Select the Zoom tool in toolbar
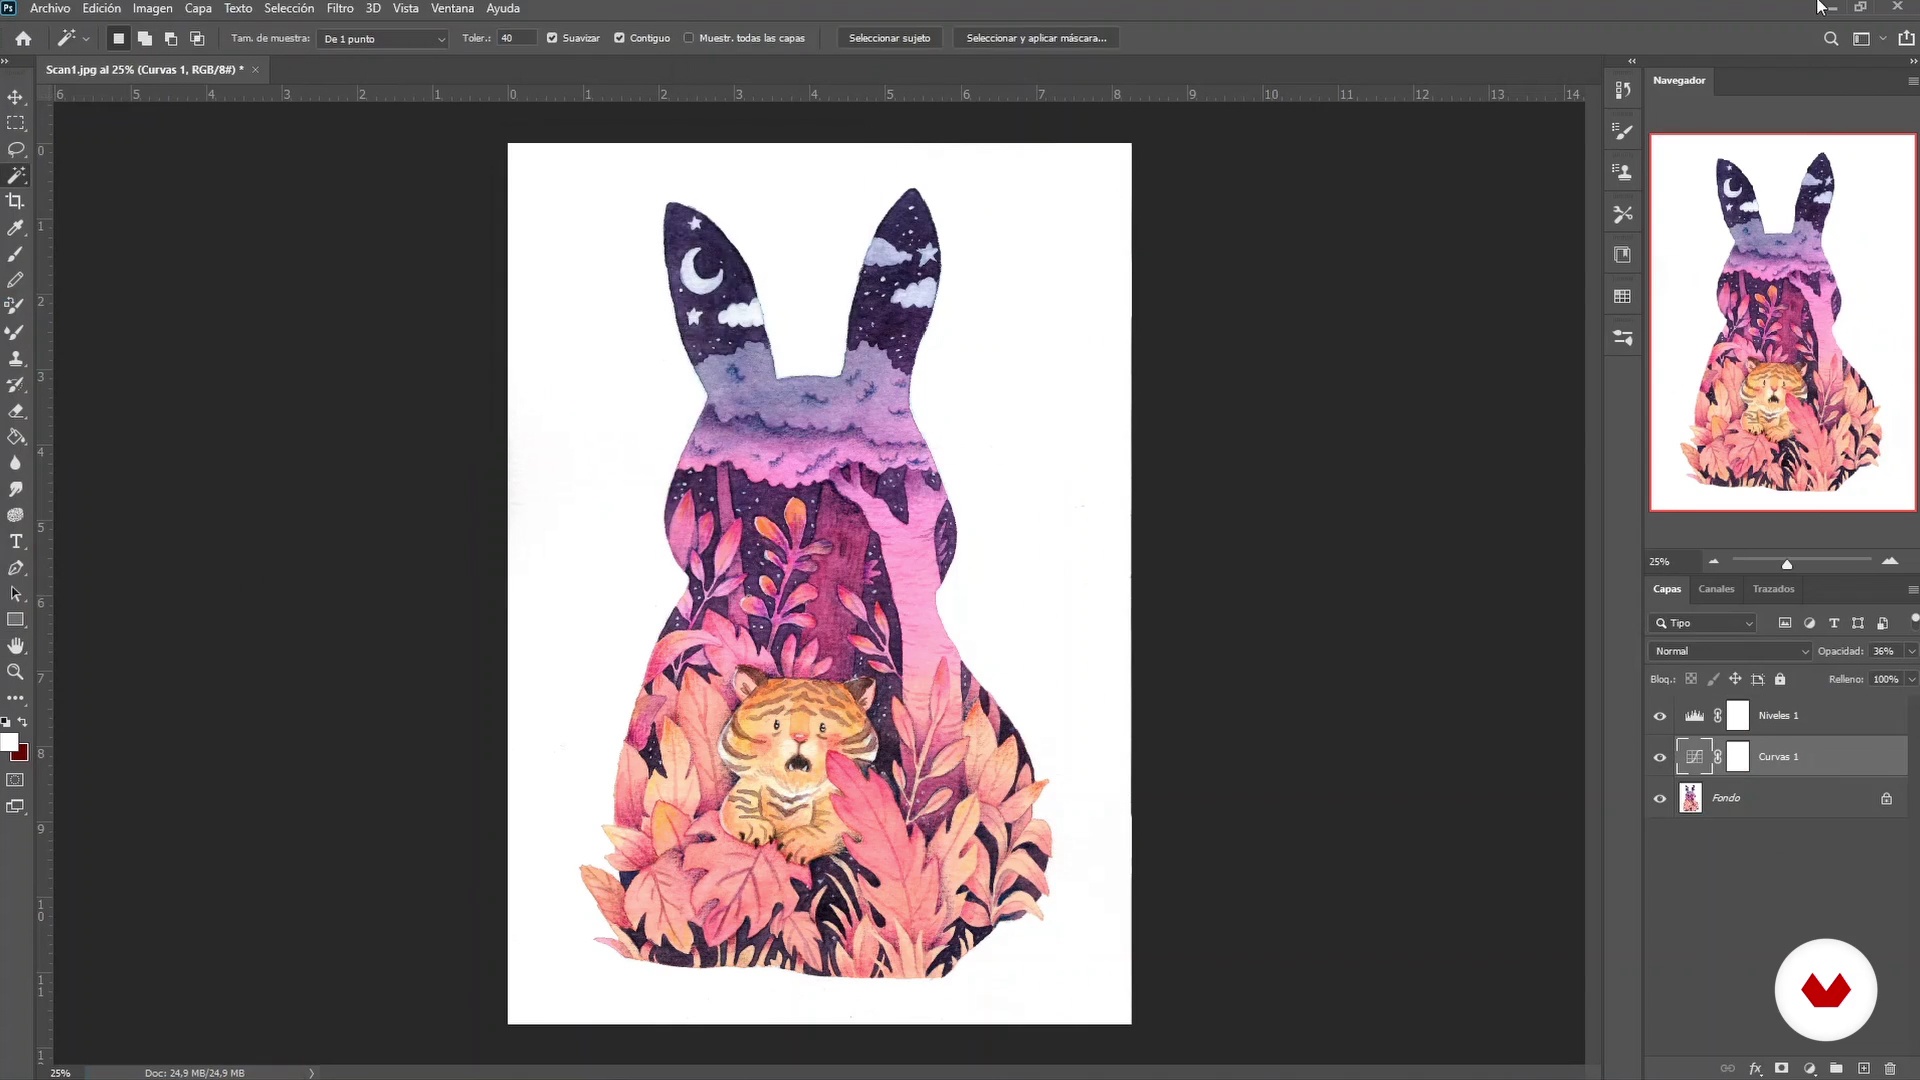Viewport: 1920px width, 1080px height. [x=16, y=672]
